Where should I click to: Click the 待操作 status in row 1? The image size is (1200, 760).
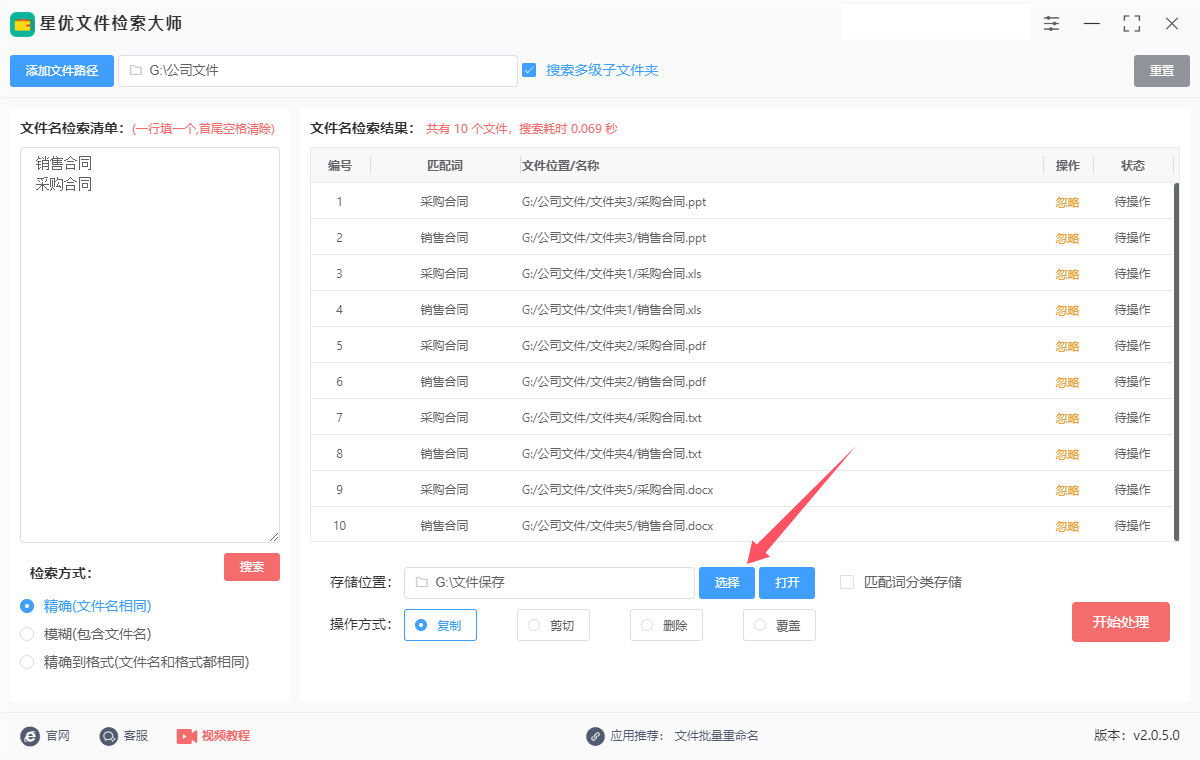(x=1132, y=202)
